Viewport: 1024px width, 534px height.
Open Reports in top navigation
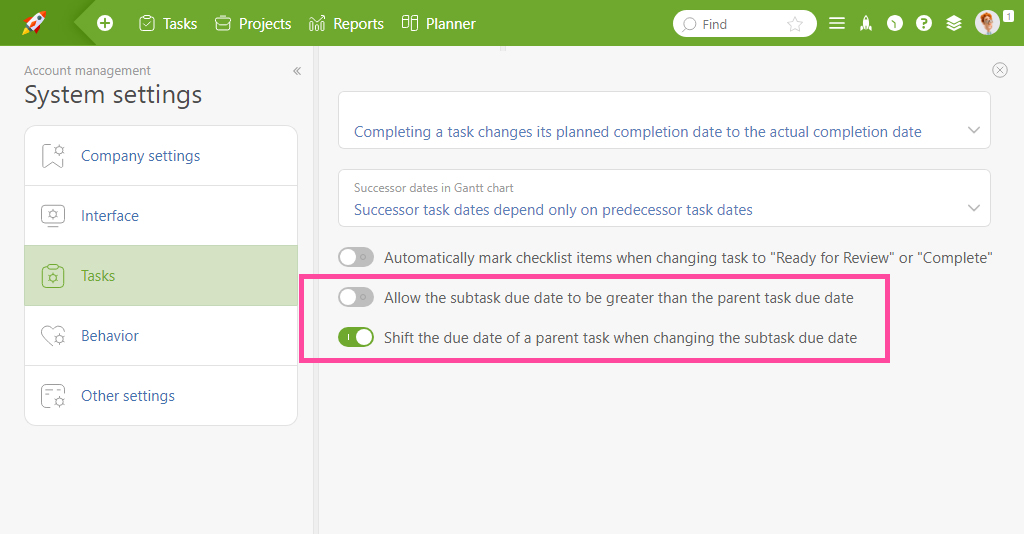click(x=346, y=24)
